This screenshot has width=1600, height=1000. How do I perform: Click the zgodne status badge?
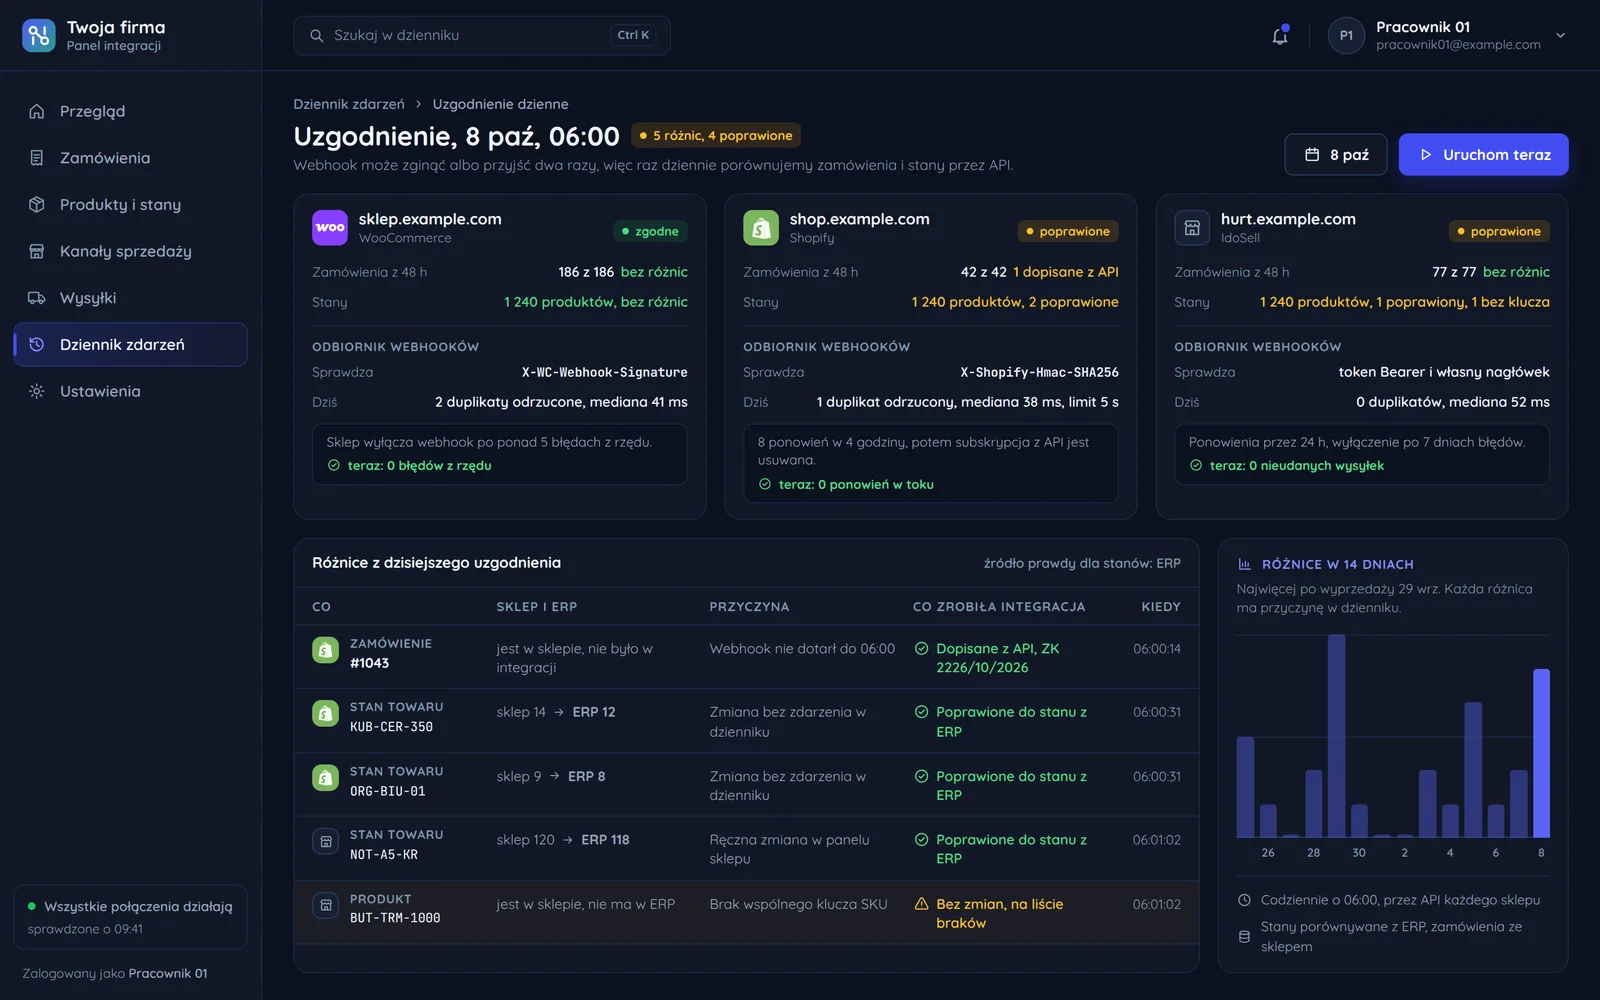[650, 231]
